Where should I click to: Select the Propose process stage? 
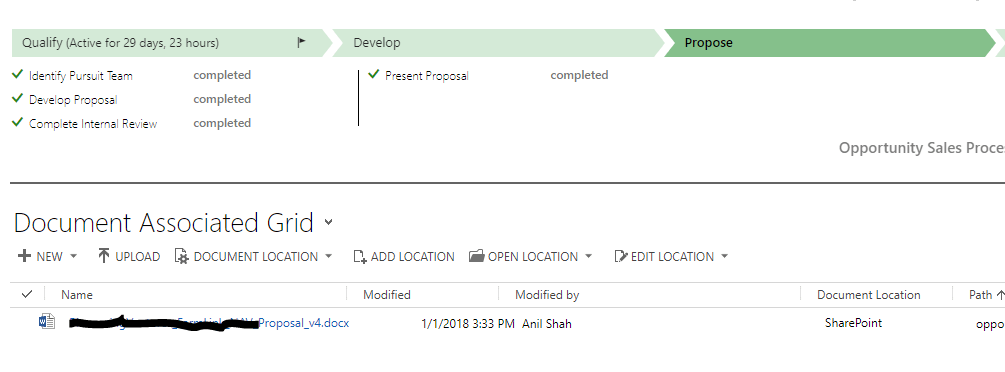(830, 43)
